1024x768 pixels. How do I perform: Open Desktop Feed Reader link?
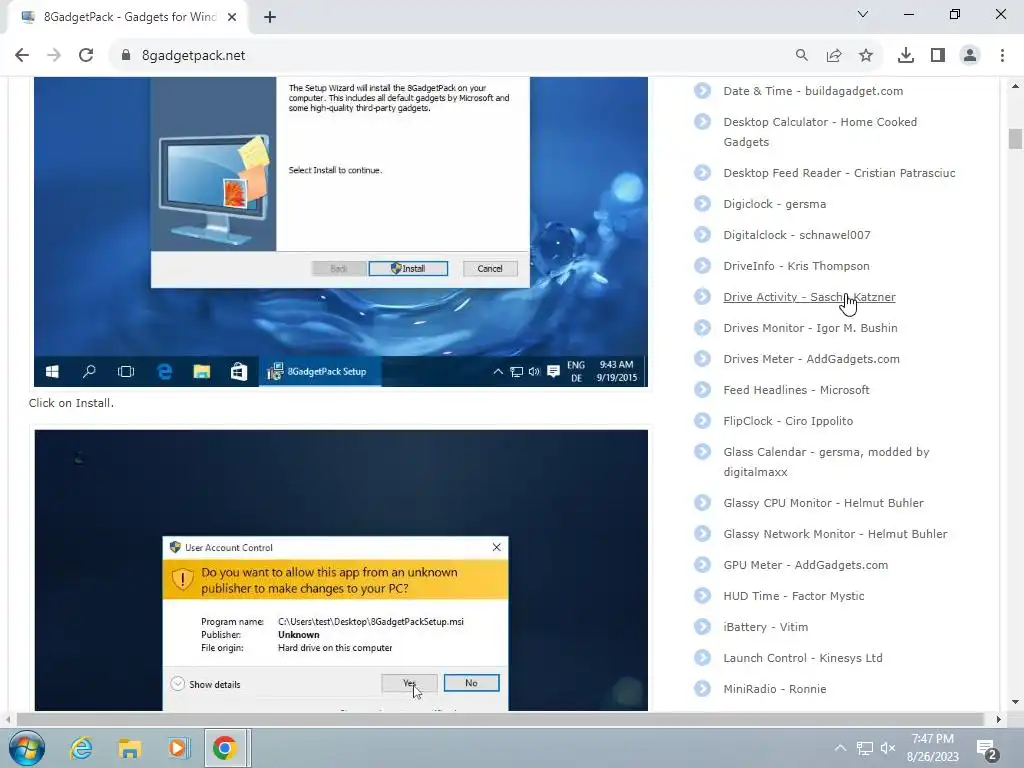click(839, 173)
